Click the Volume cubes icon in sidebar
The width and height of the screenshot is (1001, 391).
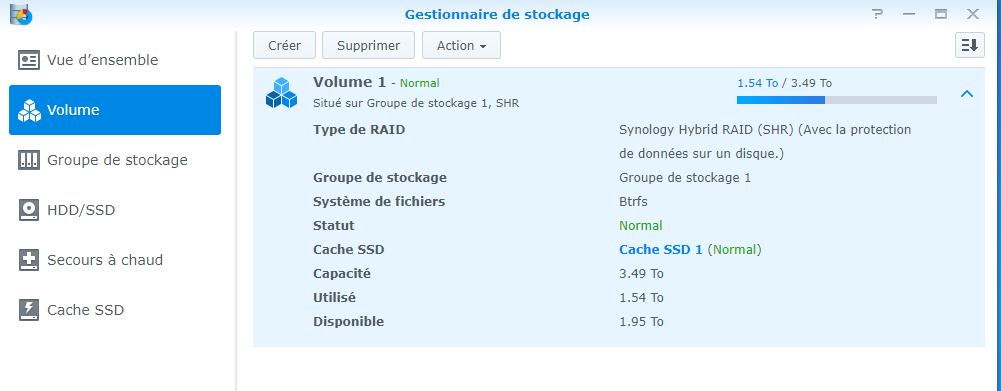pos(29,110)
